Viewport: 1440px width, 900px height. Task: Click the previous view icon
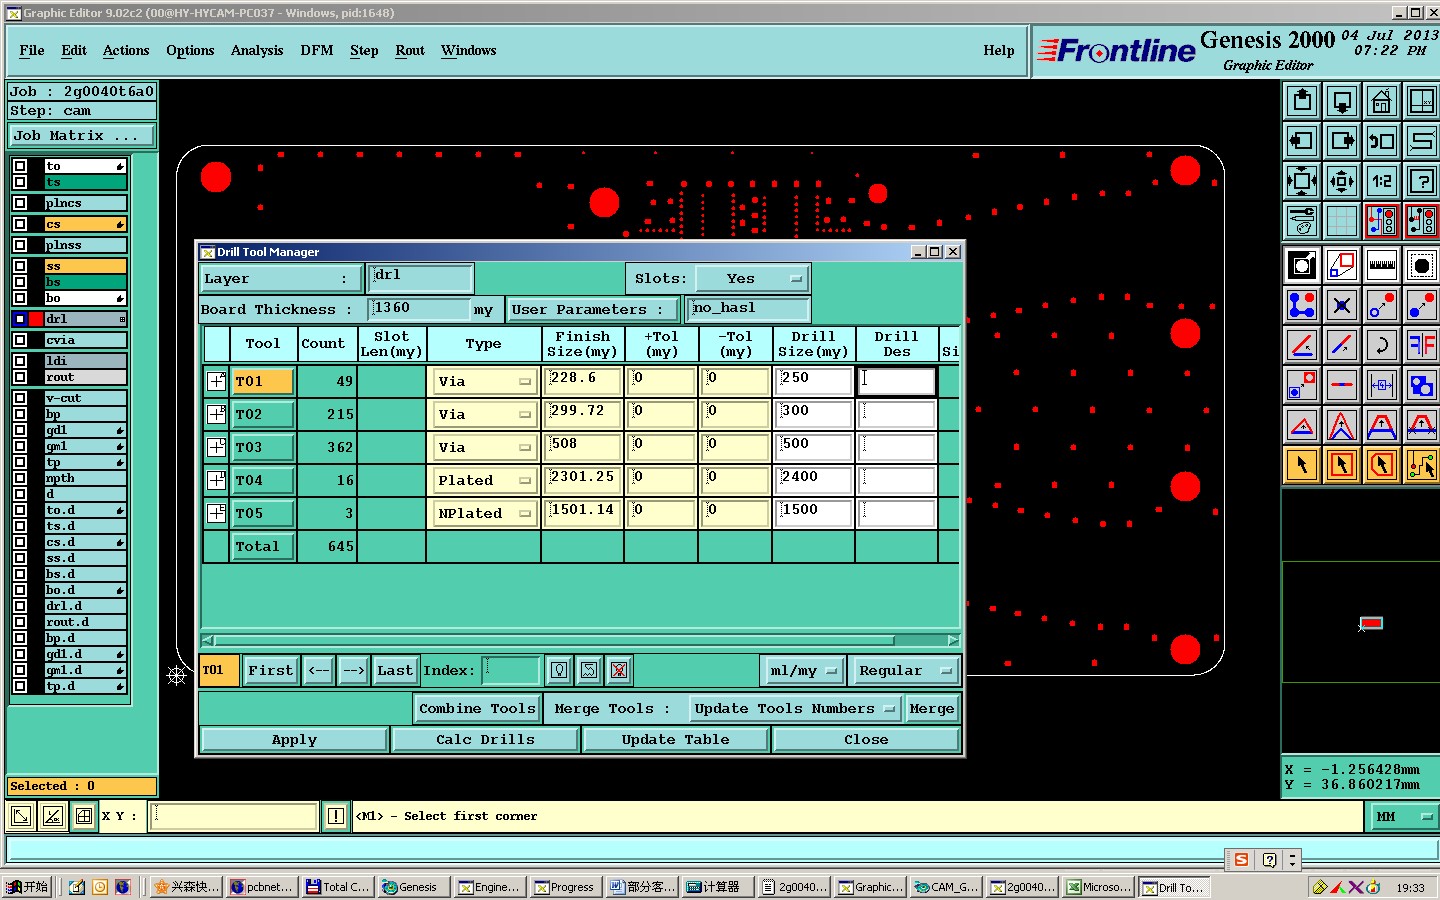[1382, 141]
